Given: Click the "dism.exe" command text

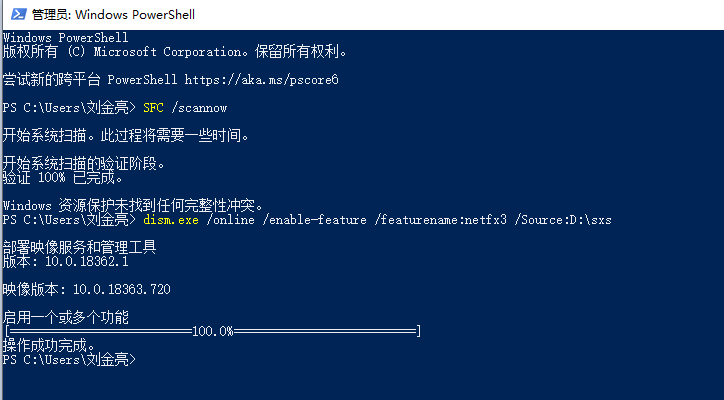Looking at the screenshot, I should (172, 219).
